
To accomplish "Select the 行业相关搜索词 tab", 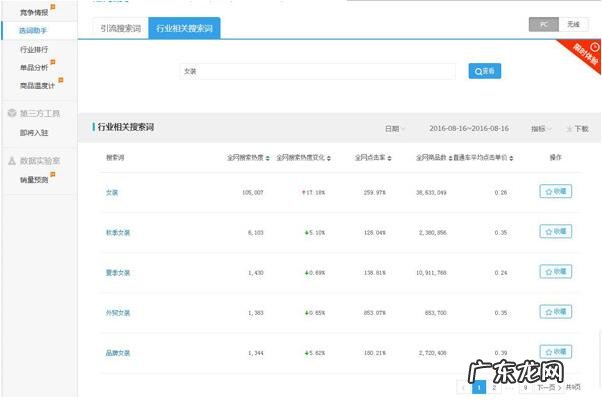I will (184, 28).
